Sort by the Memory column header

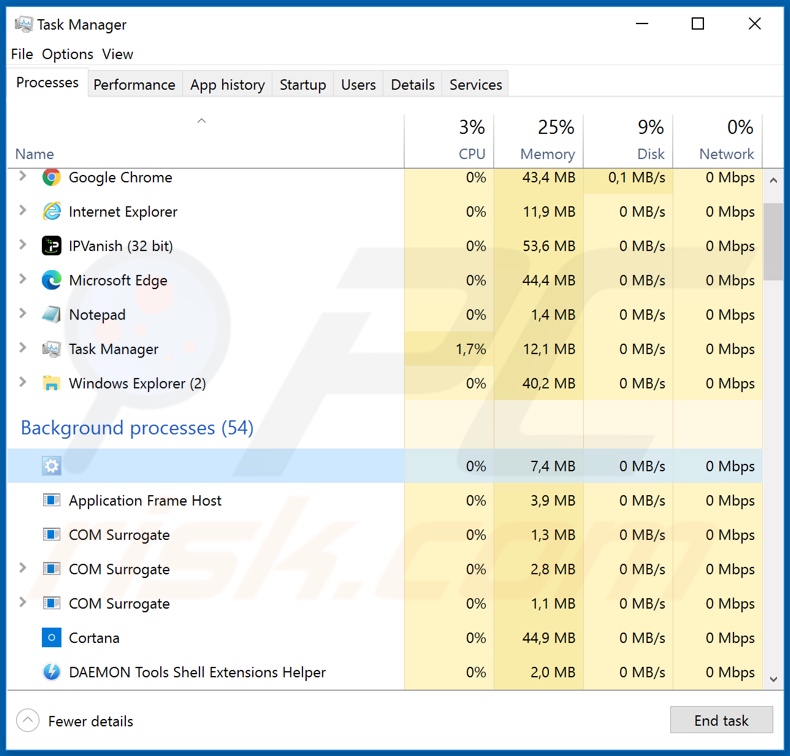pyautogui.click(x=539, y=141)
